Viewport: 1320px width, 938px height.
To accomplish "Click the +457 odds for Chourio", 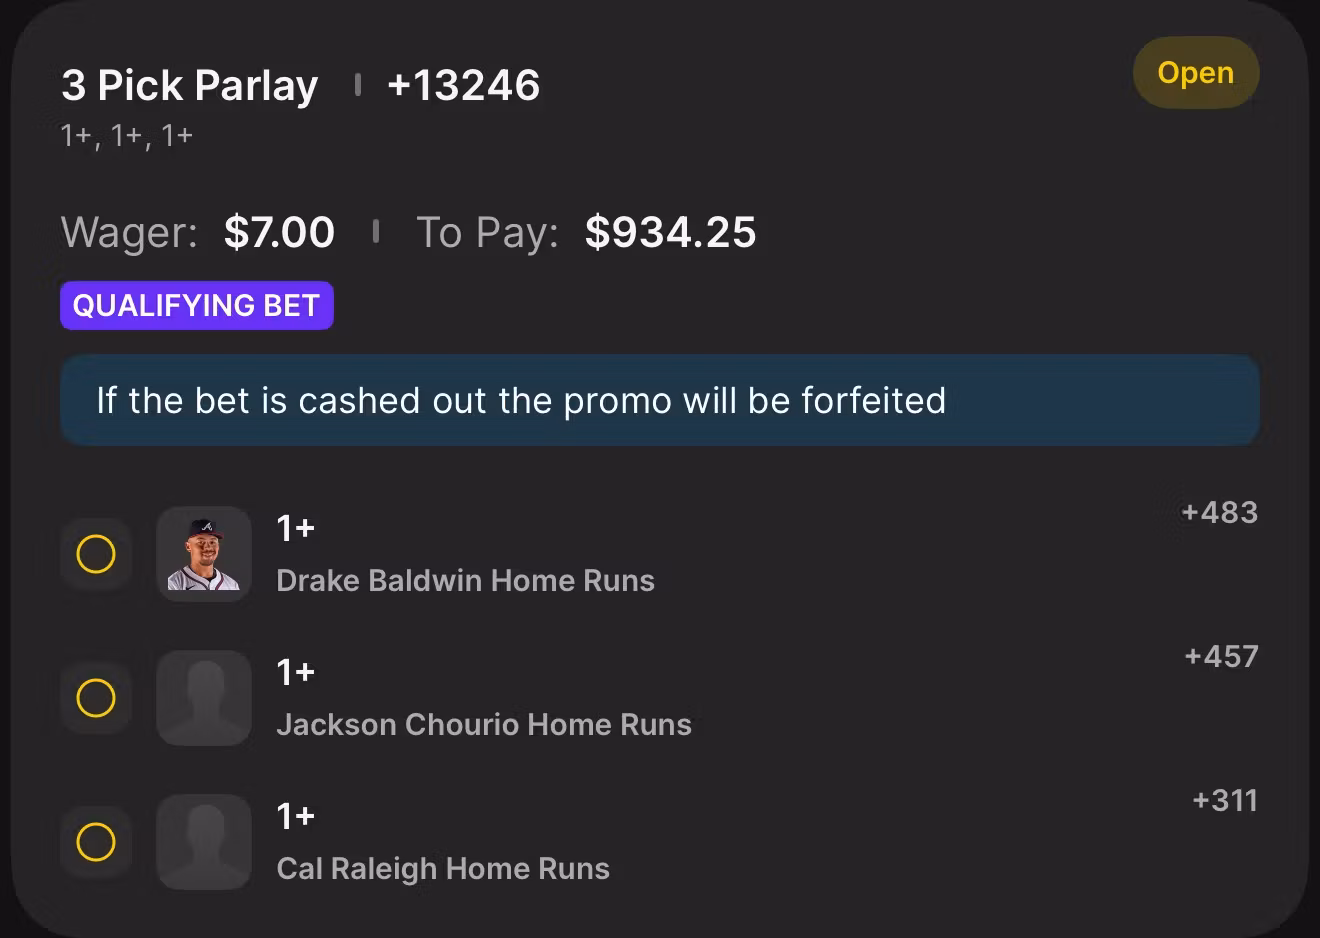I will (1221, 656).
